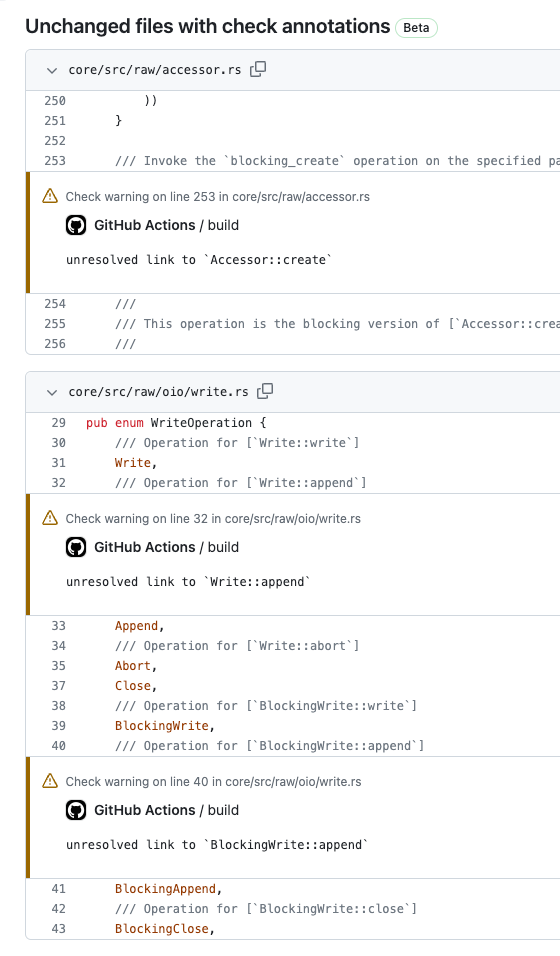Viewport: 560px width, 956px height.
Task: Select line number 43 in write.rs
Action: pos(58,929)
